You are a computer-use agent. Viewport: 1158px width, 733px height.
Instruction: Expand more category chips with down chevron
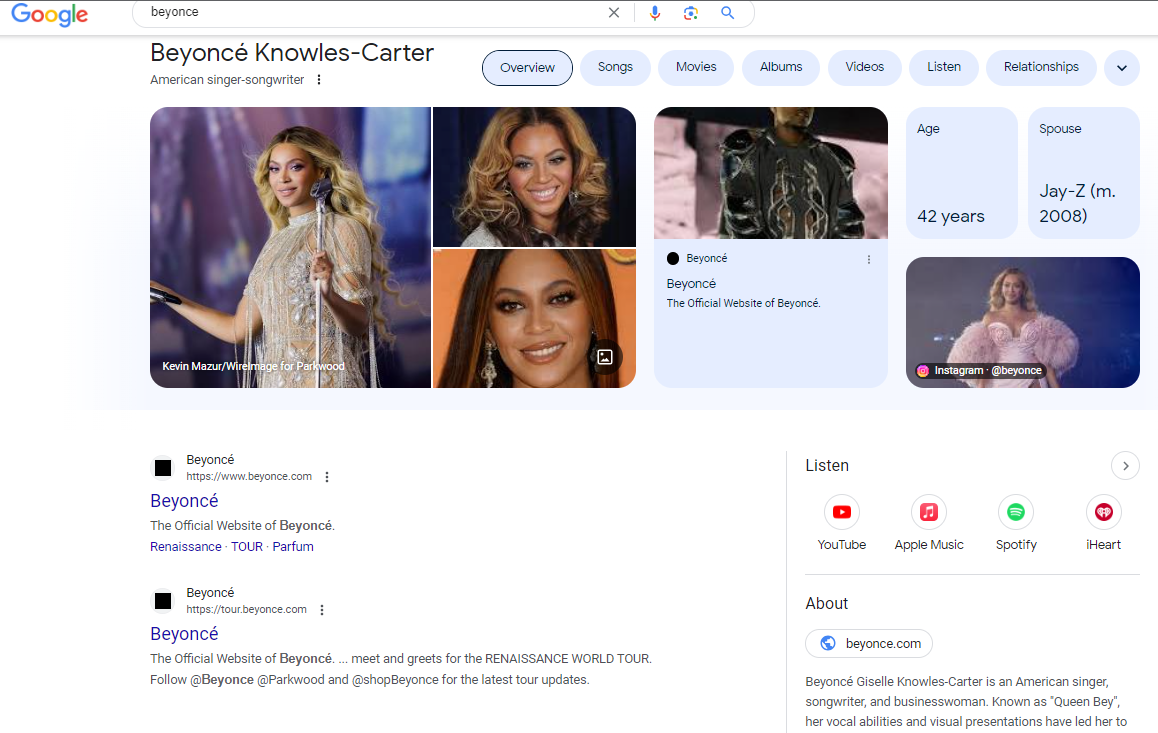point(1122,68)
